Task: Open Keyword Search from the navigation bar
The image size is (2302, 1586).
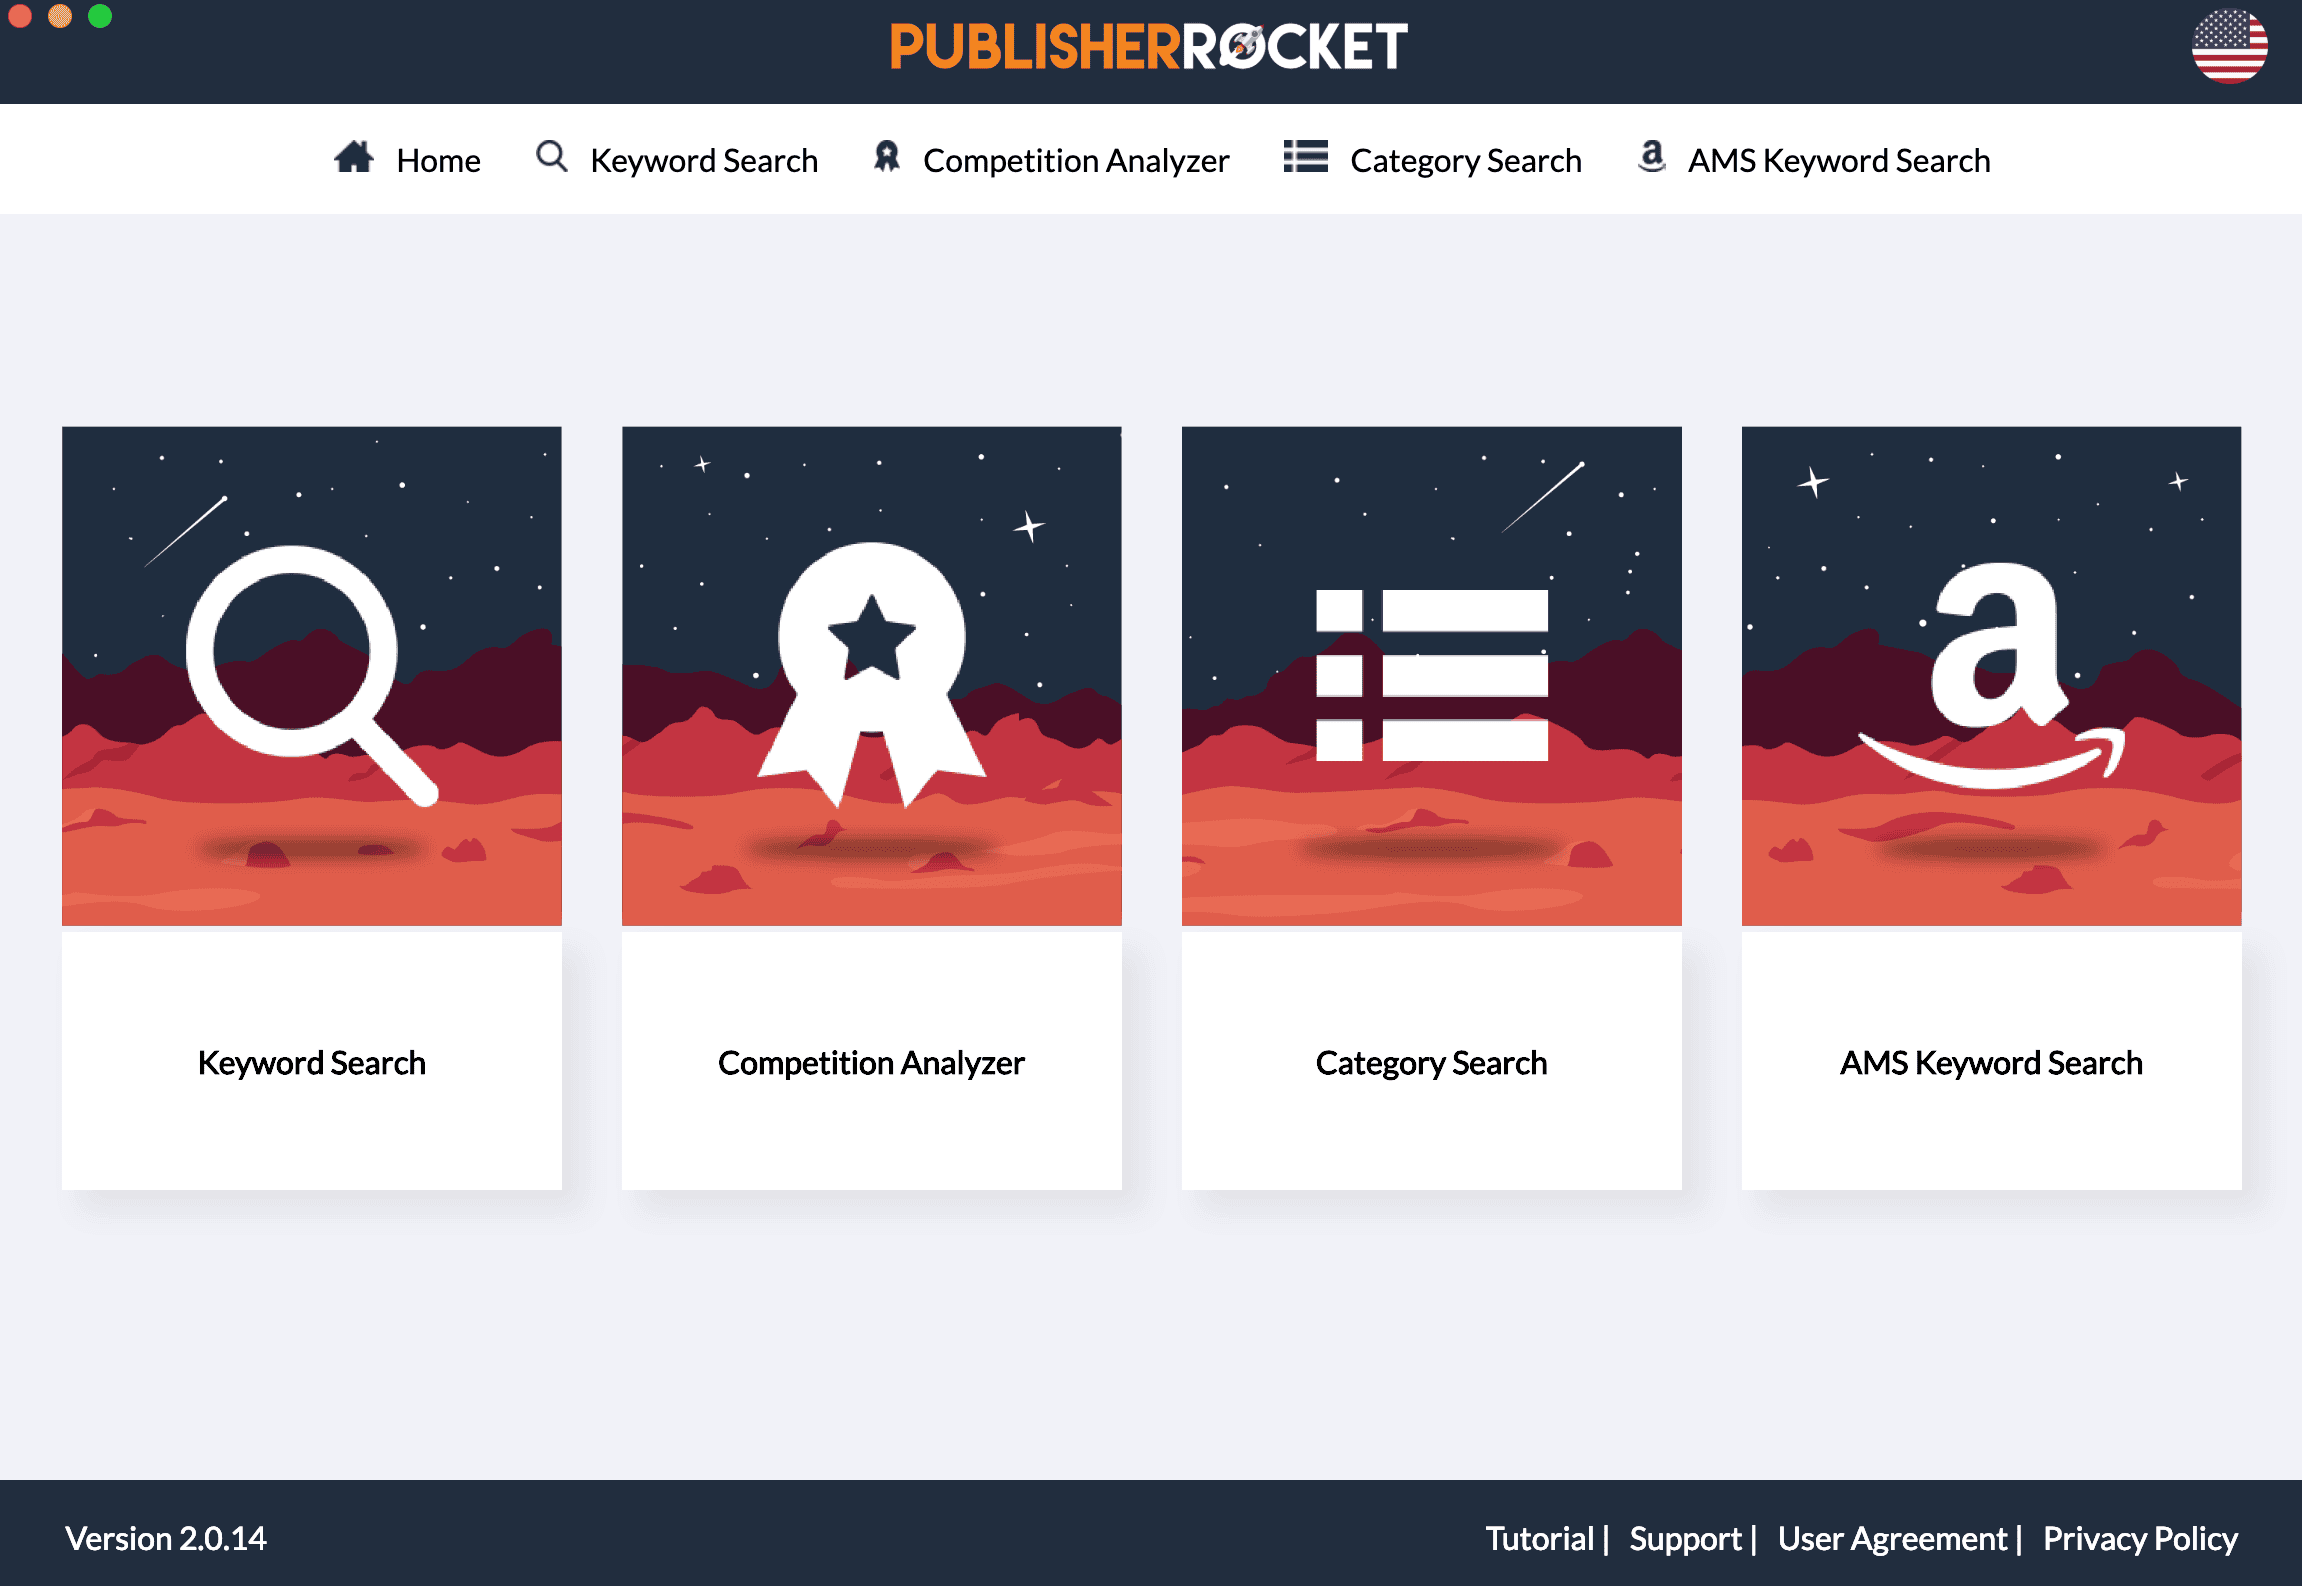Action: (704, 160)
